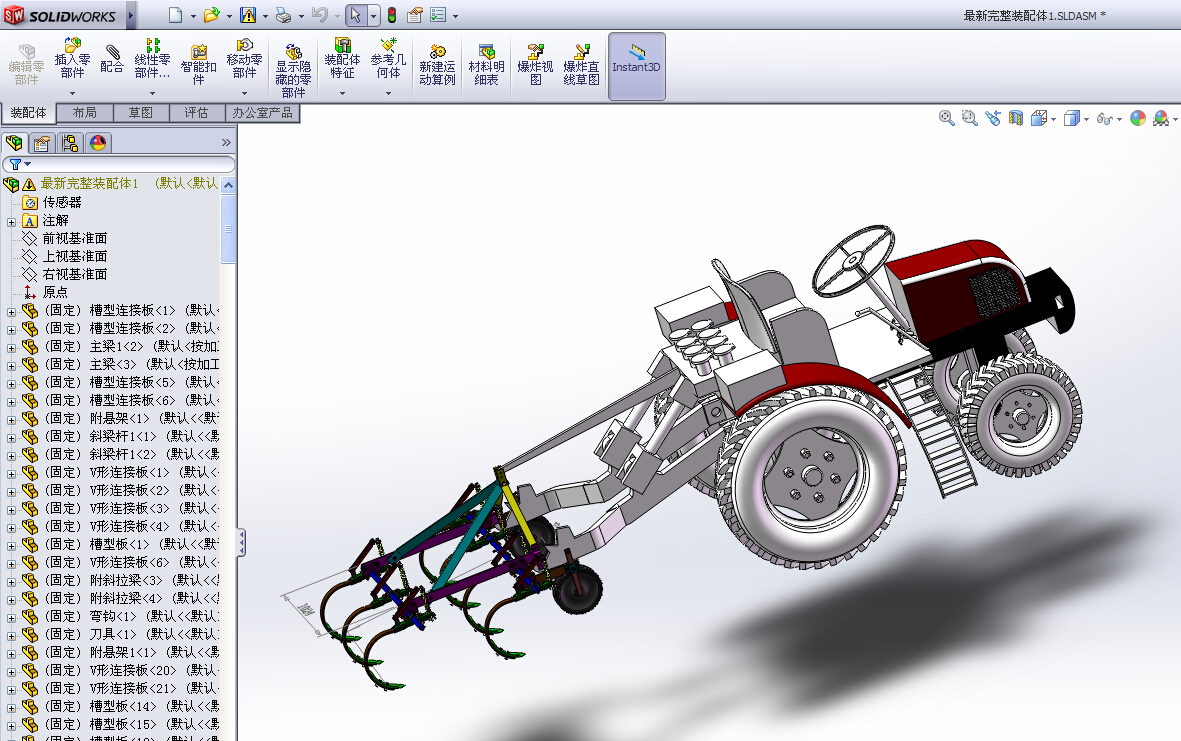Switch to the 草图 tab
1181x741 pixels.
(140, 112)
